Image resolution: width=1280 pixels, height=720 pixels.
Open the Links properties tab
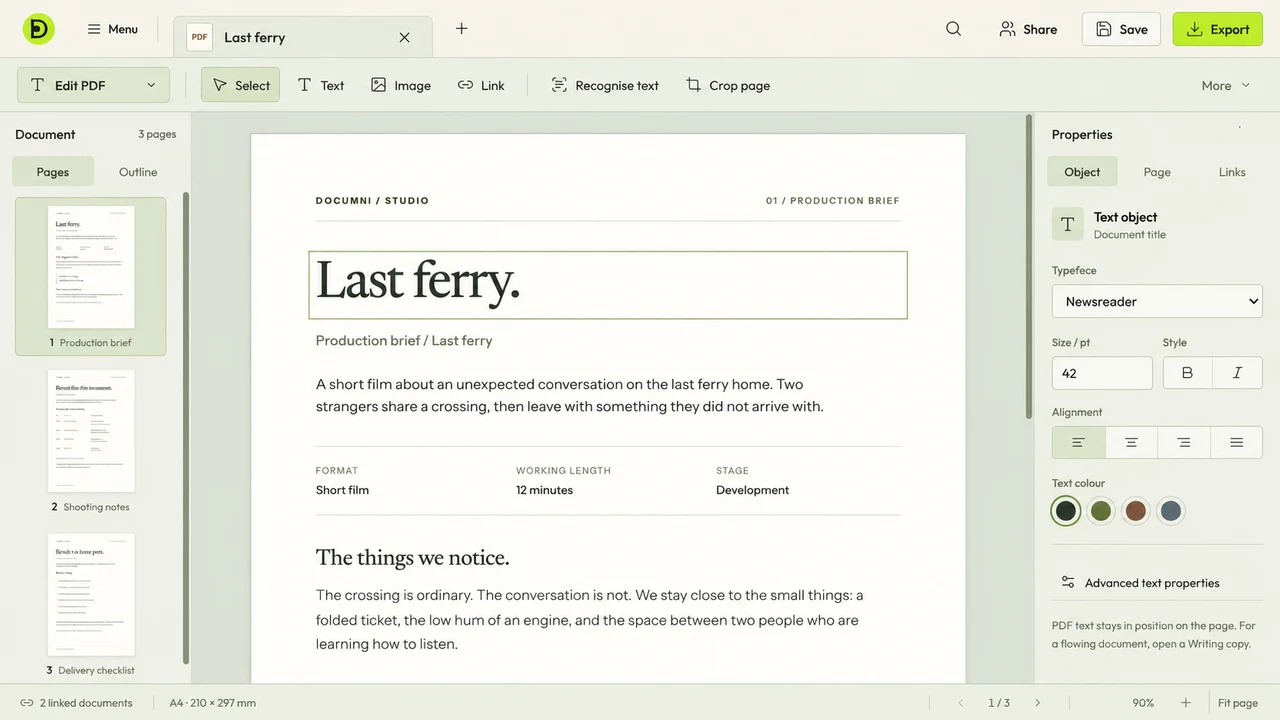[1232, 172]
